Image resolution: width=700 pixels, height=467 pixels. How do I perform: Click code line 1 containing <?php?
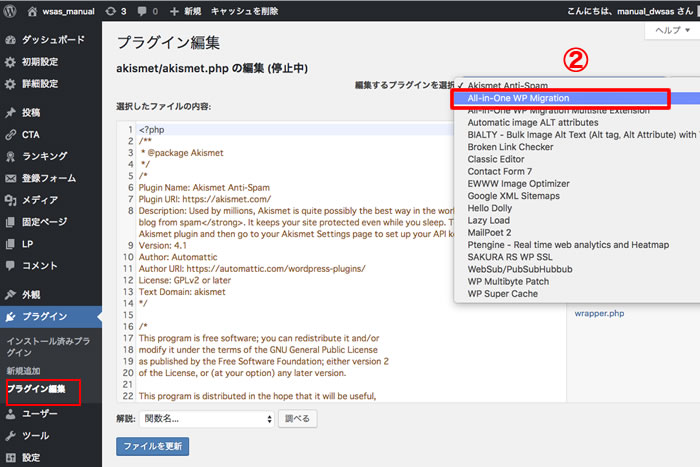(296, 129)
